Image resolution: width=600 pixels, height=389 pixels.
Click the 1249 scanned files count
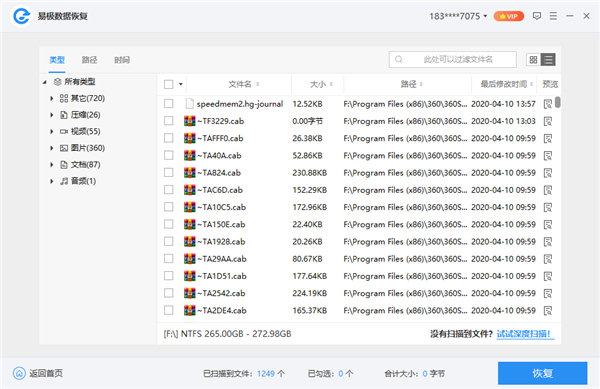(x=266, y=373)
